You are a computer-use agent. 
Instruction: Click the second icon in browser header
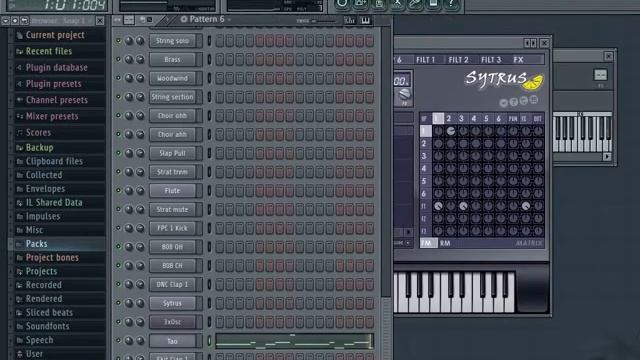pyautogui.click(x=15, y=20)
